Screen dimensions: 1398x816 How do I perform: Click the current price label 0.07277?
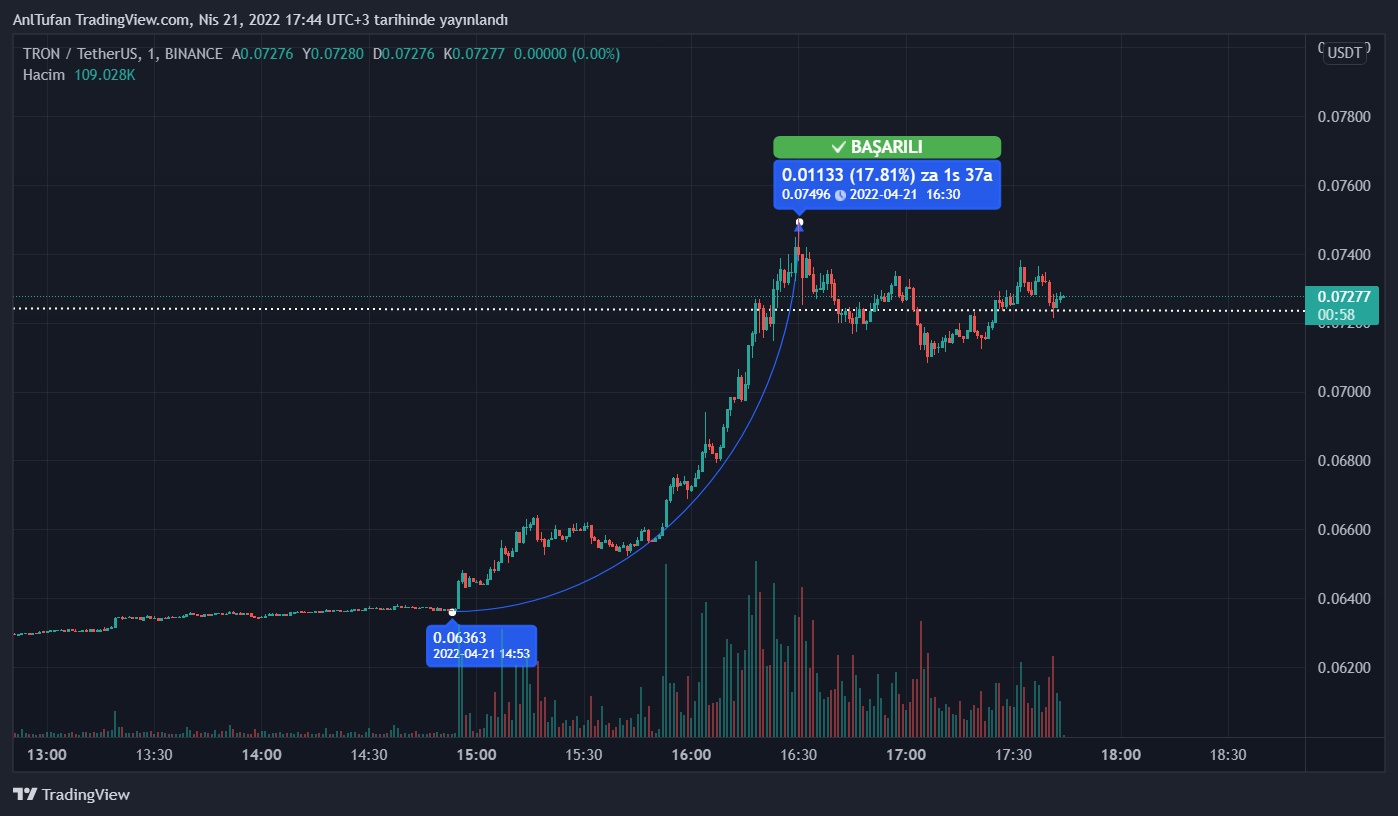point(1343,297)
